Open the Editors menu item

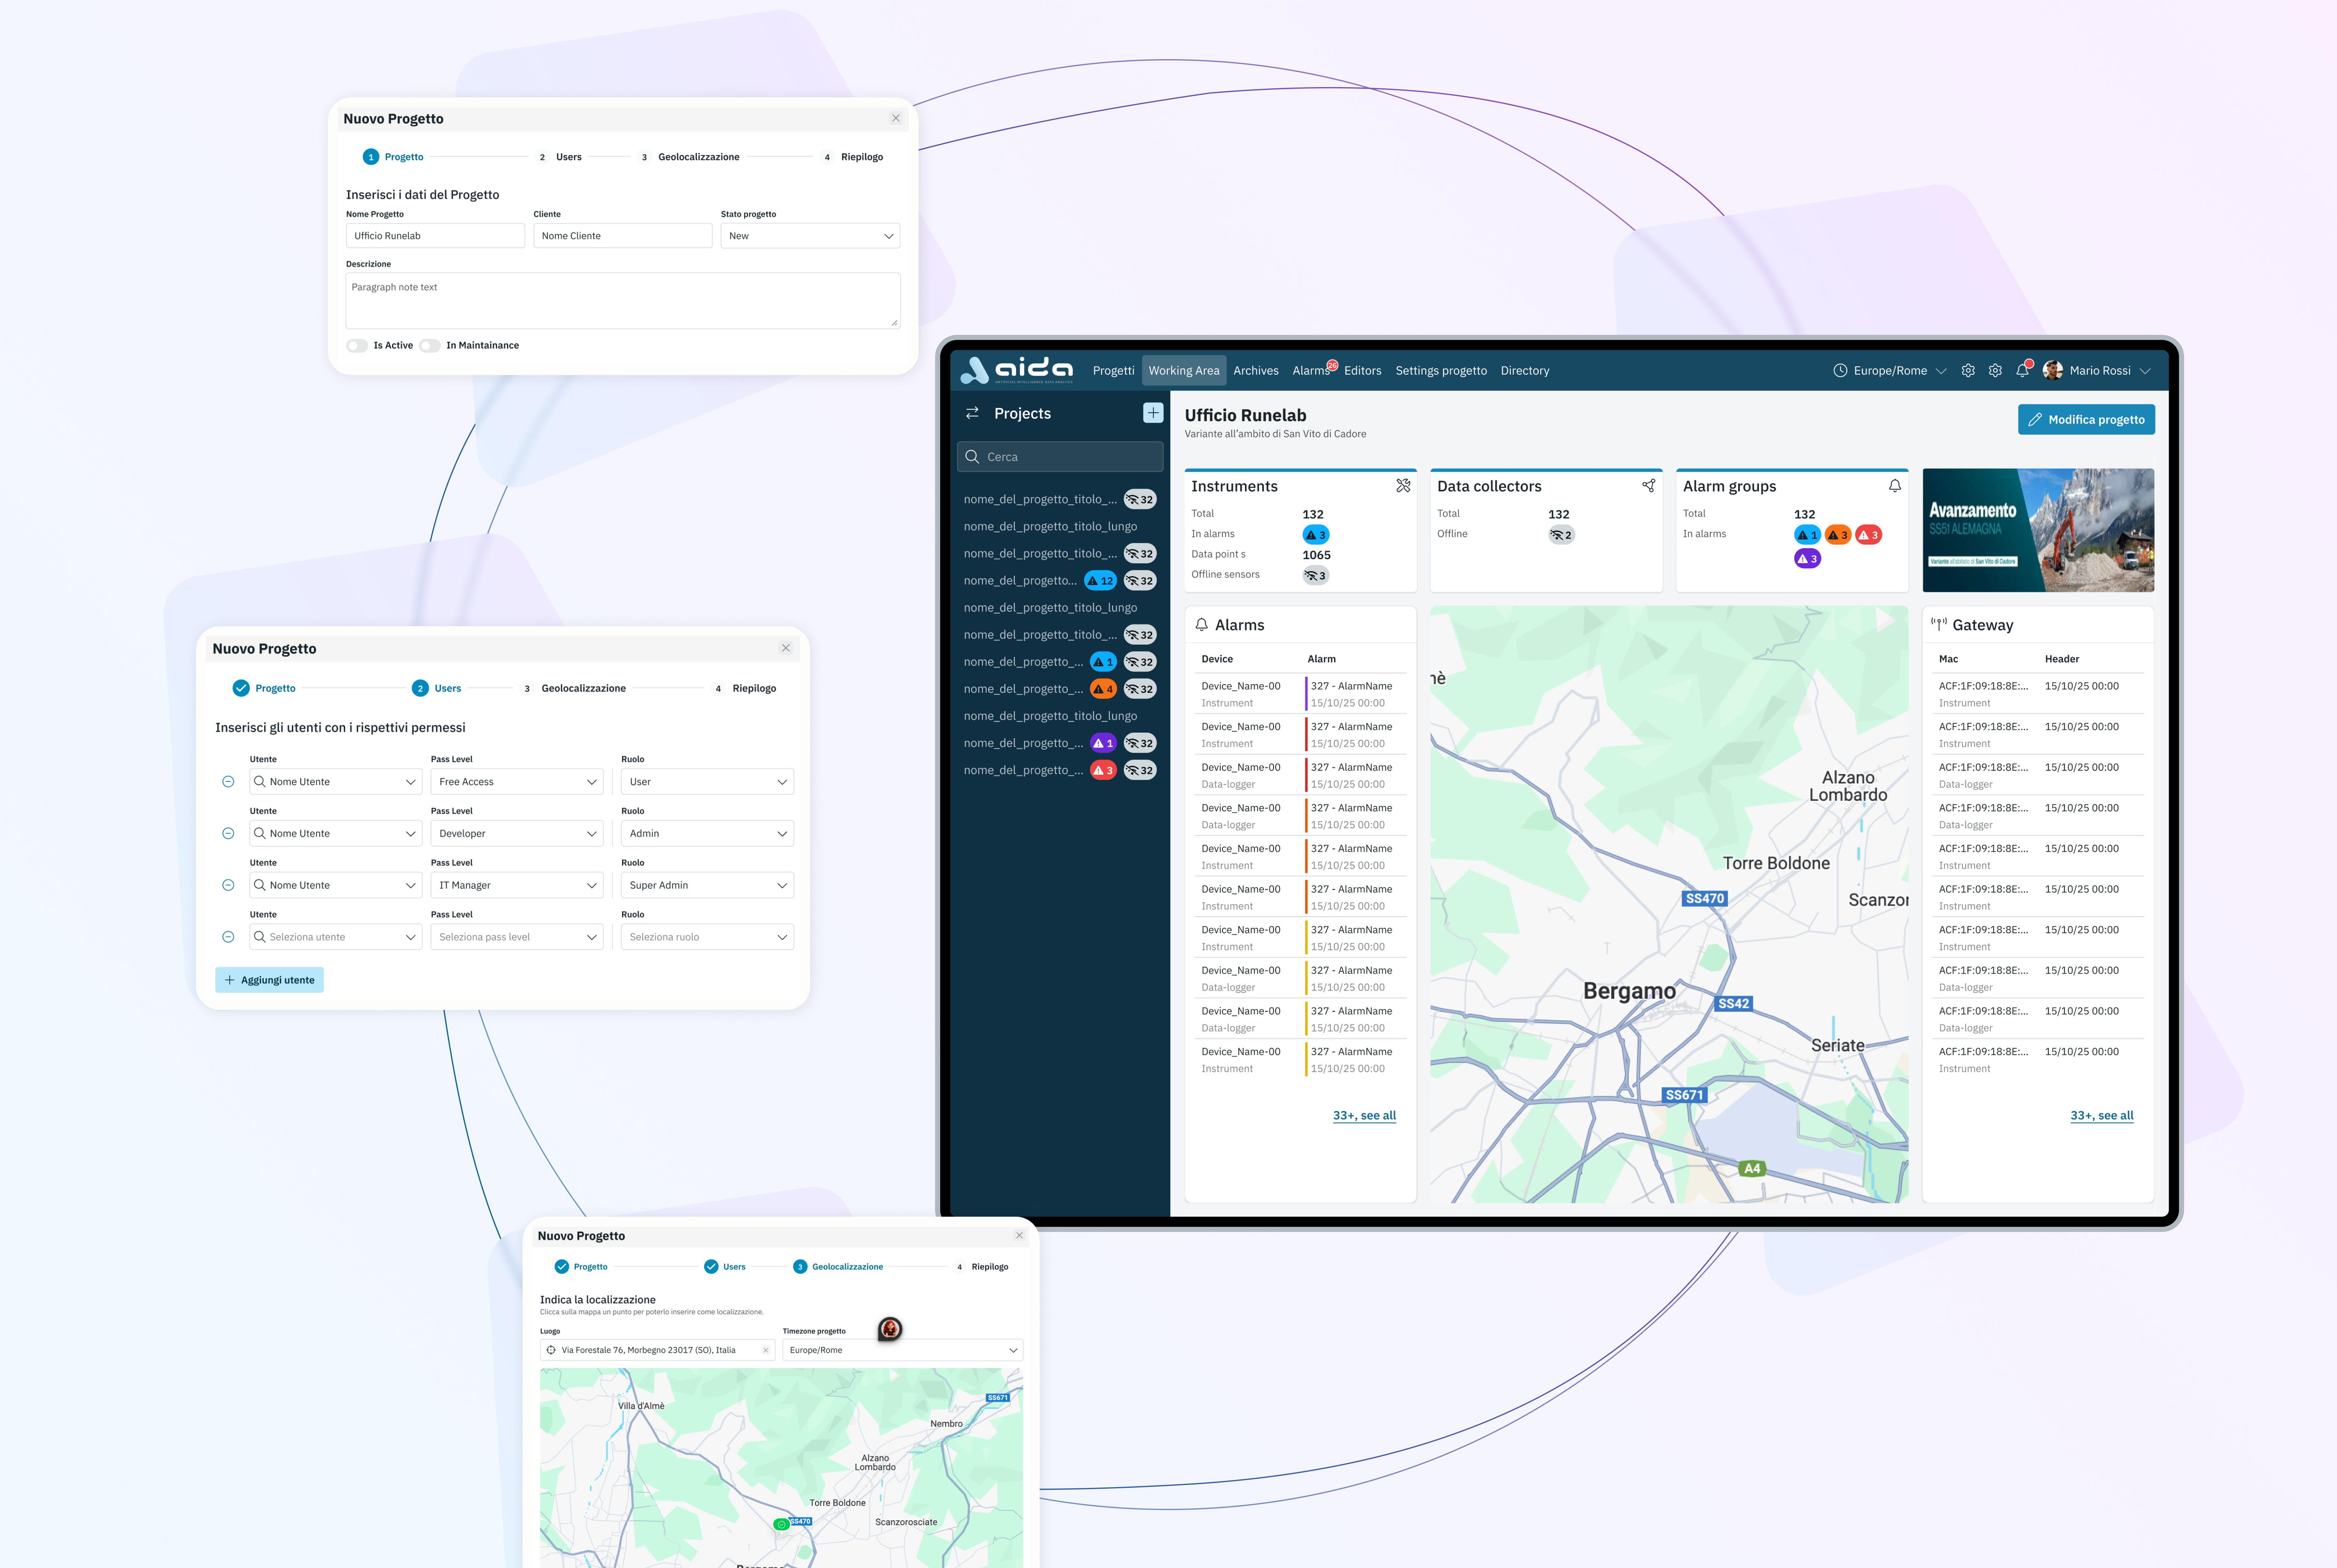point(1362,371)
